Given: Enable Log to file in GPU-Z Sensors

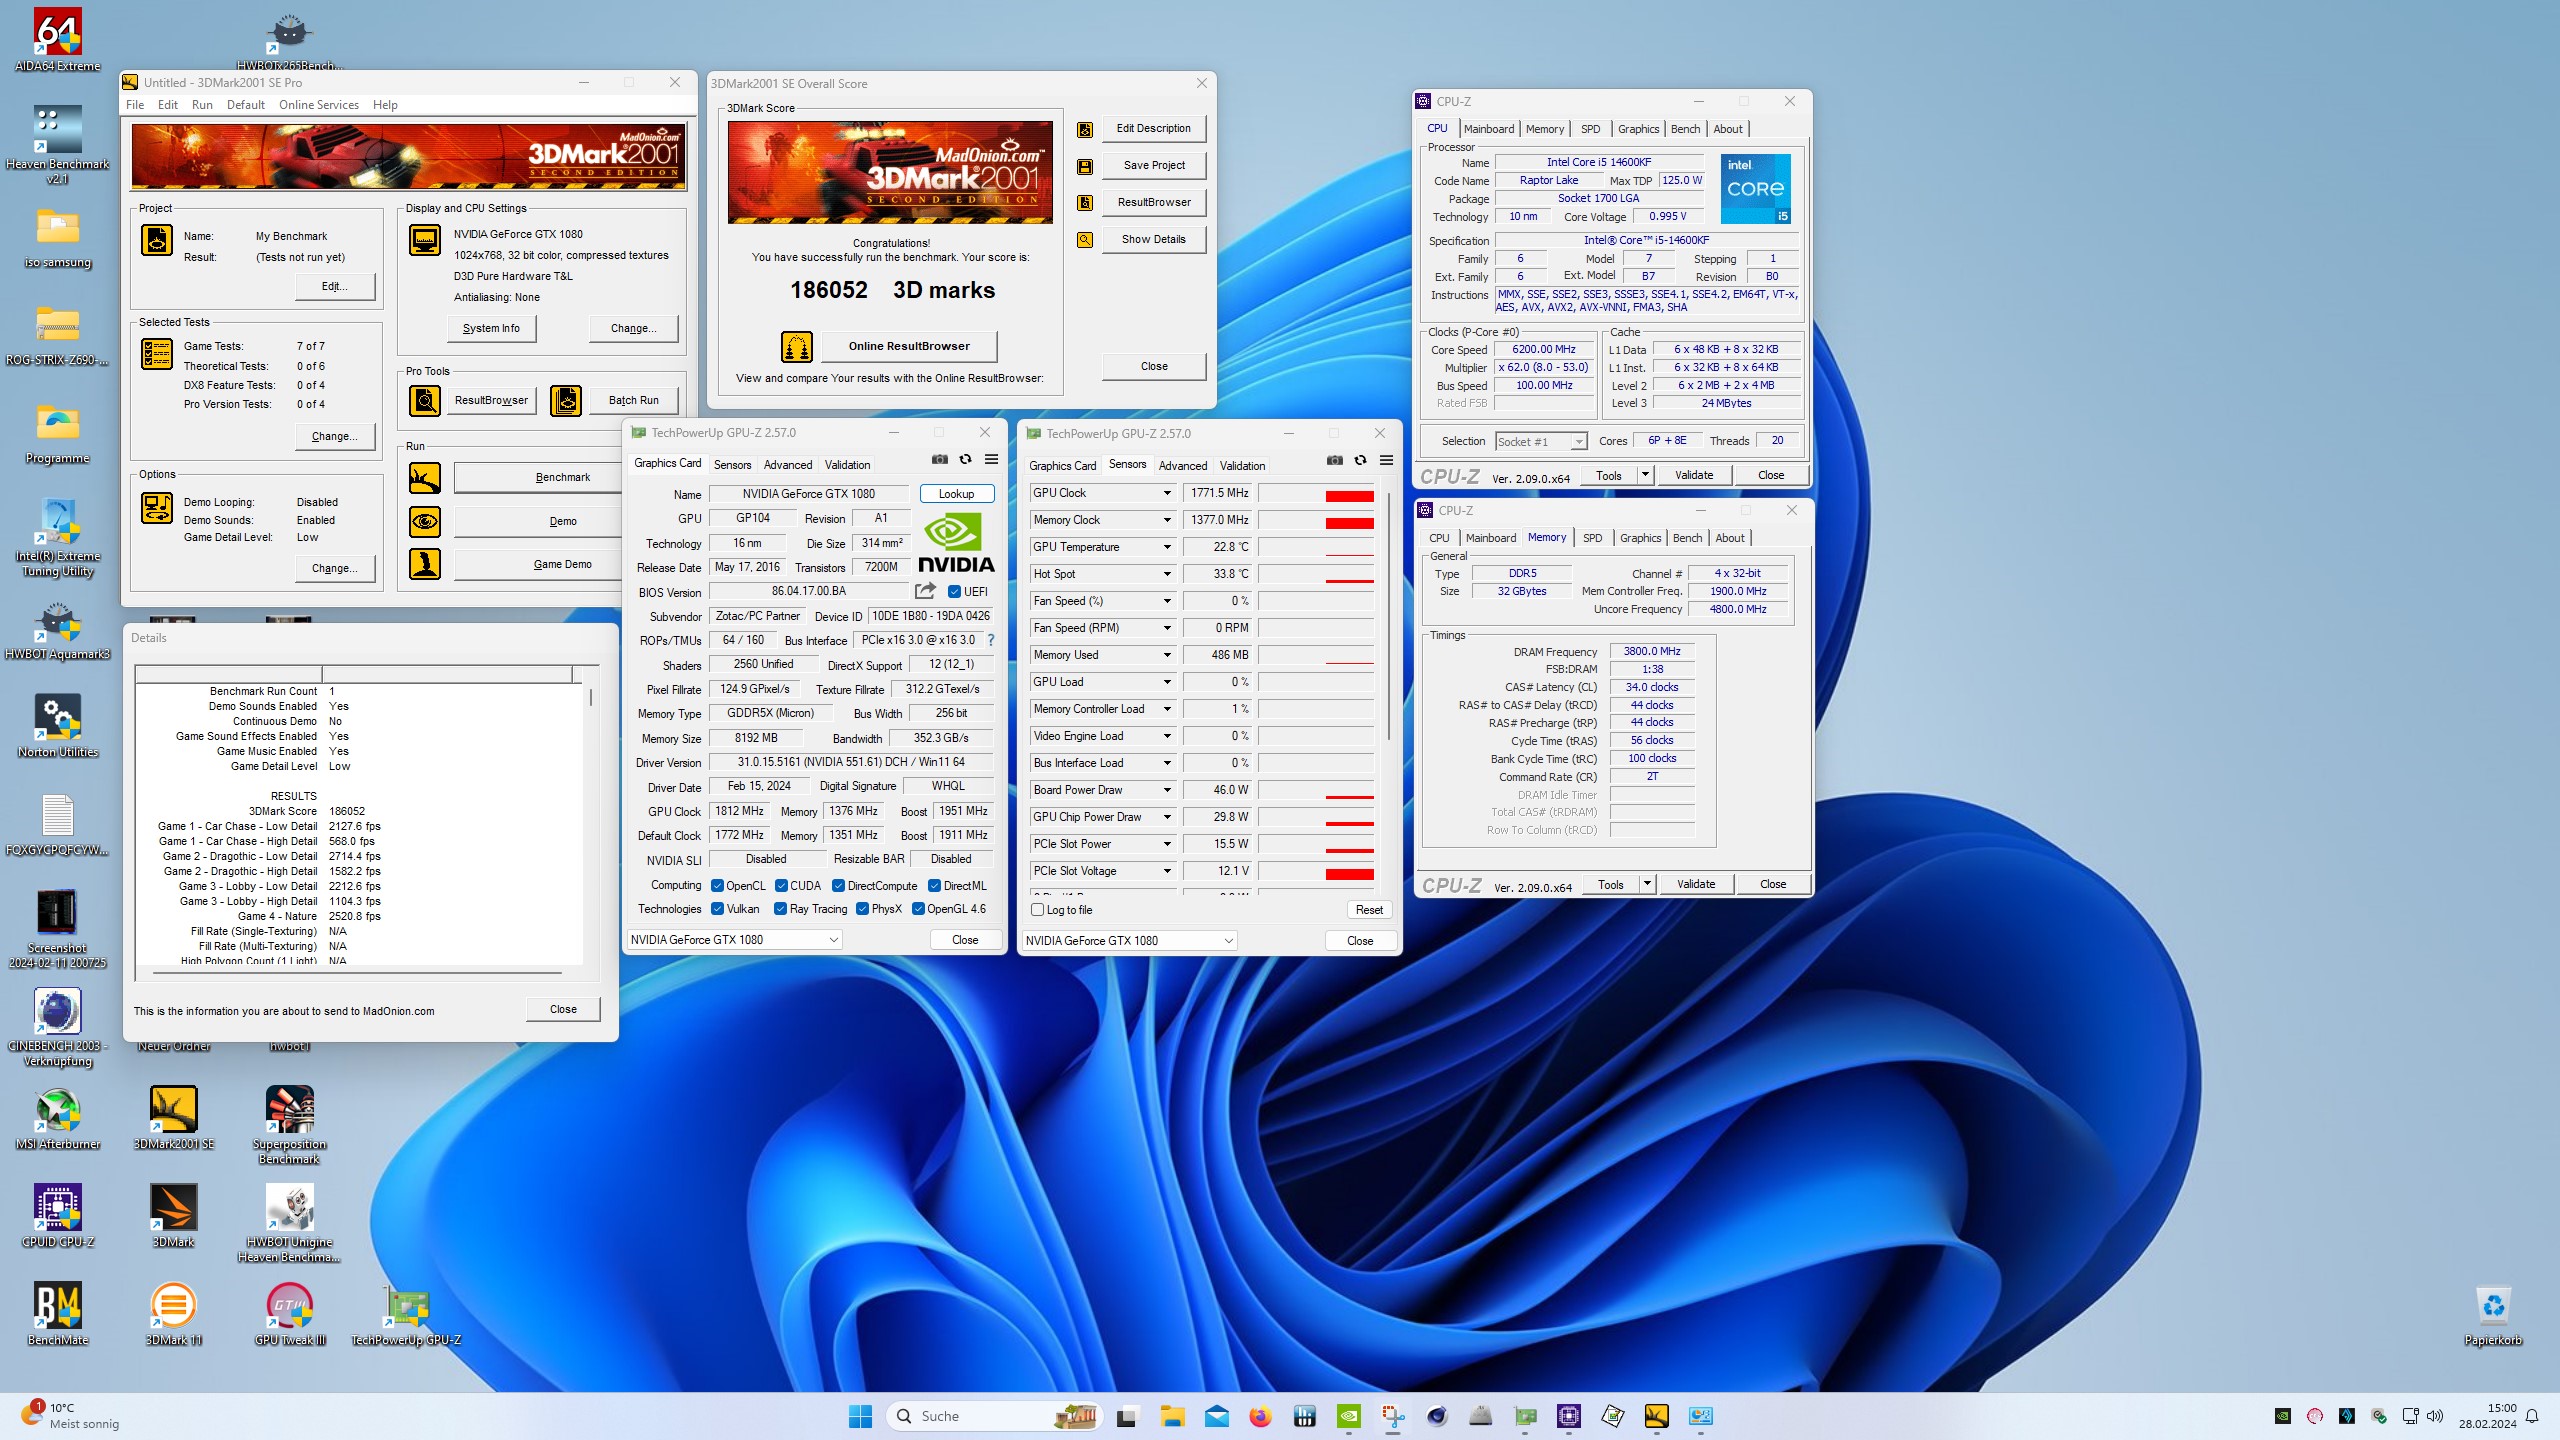Looking at the screenshot, I should click(x=1038, y=910).
